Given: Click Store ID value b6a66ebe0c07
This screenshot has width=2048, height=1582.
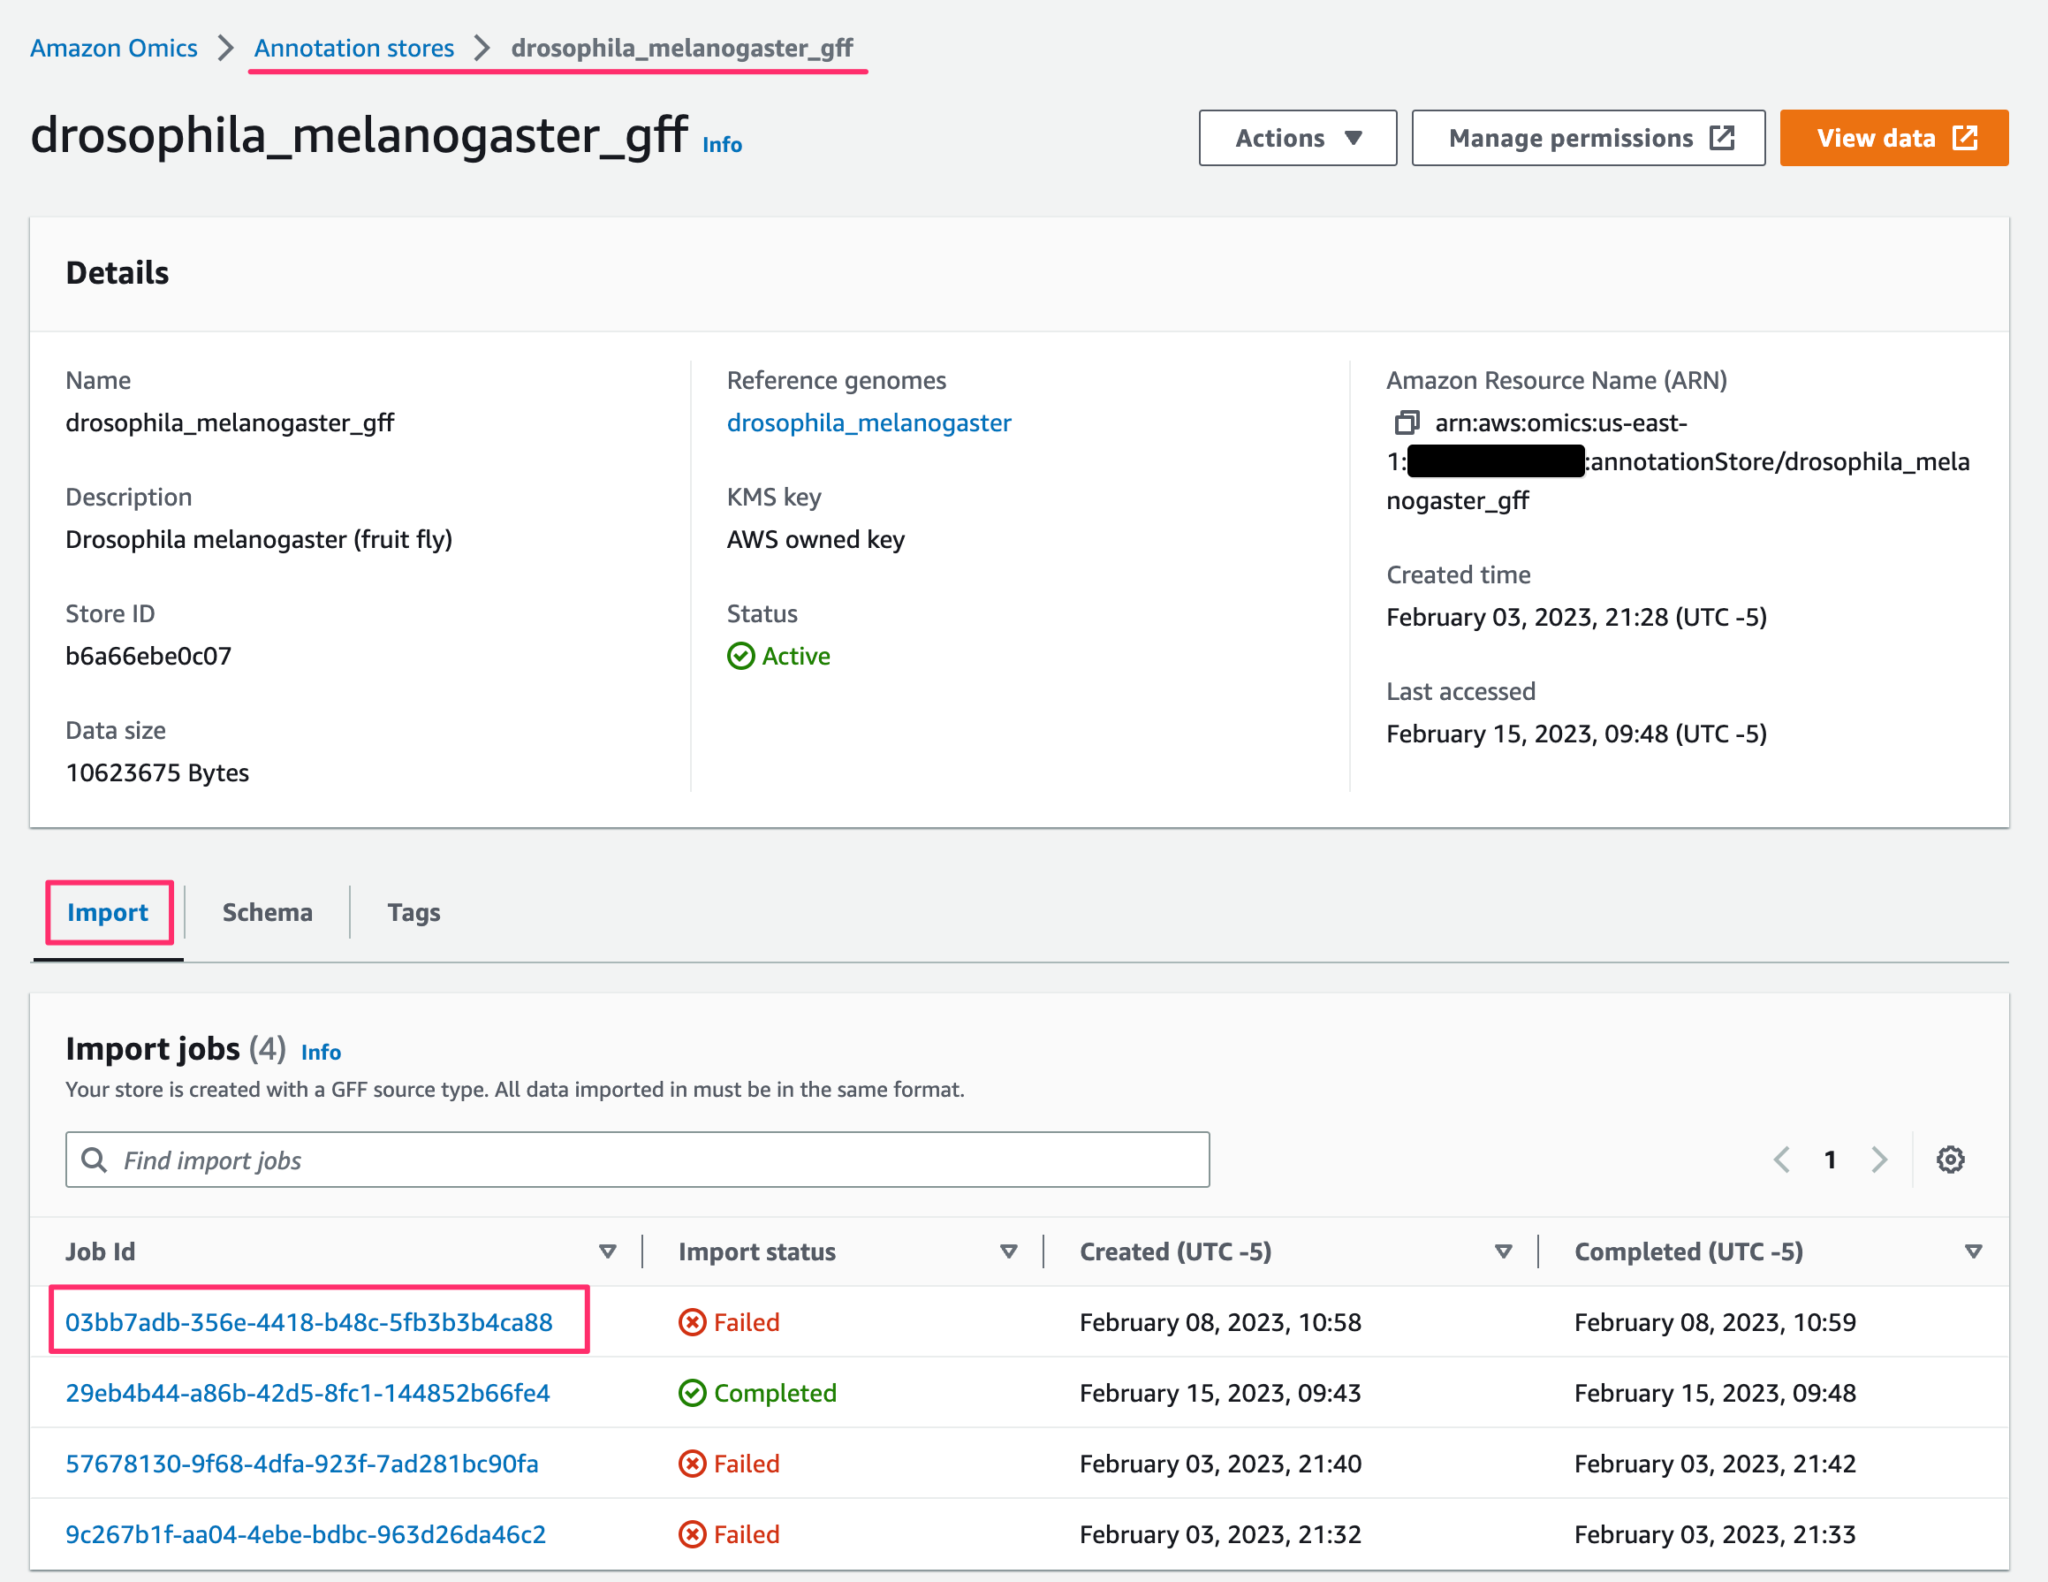Looking at the screenshot, I should 149,656.
